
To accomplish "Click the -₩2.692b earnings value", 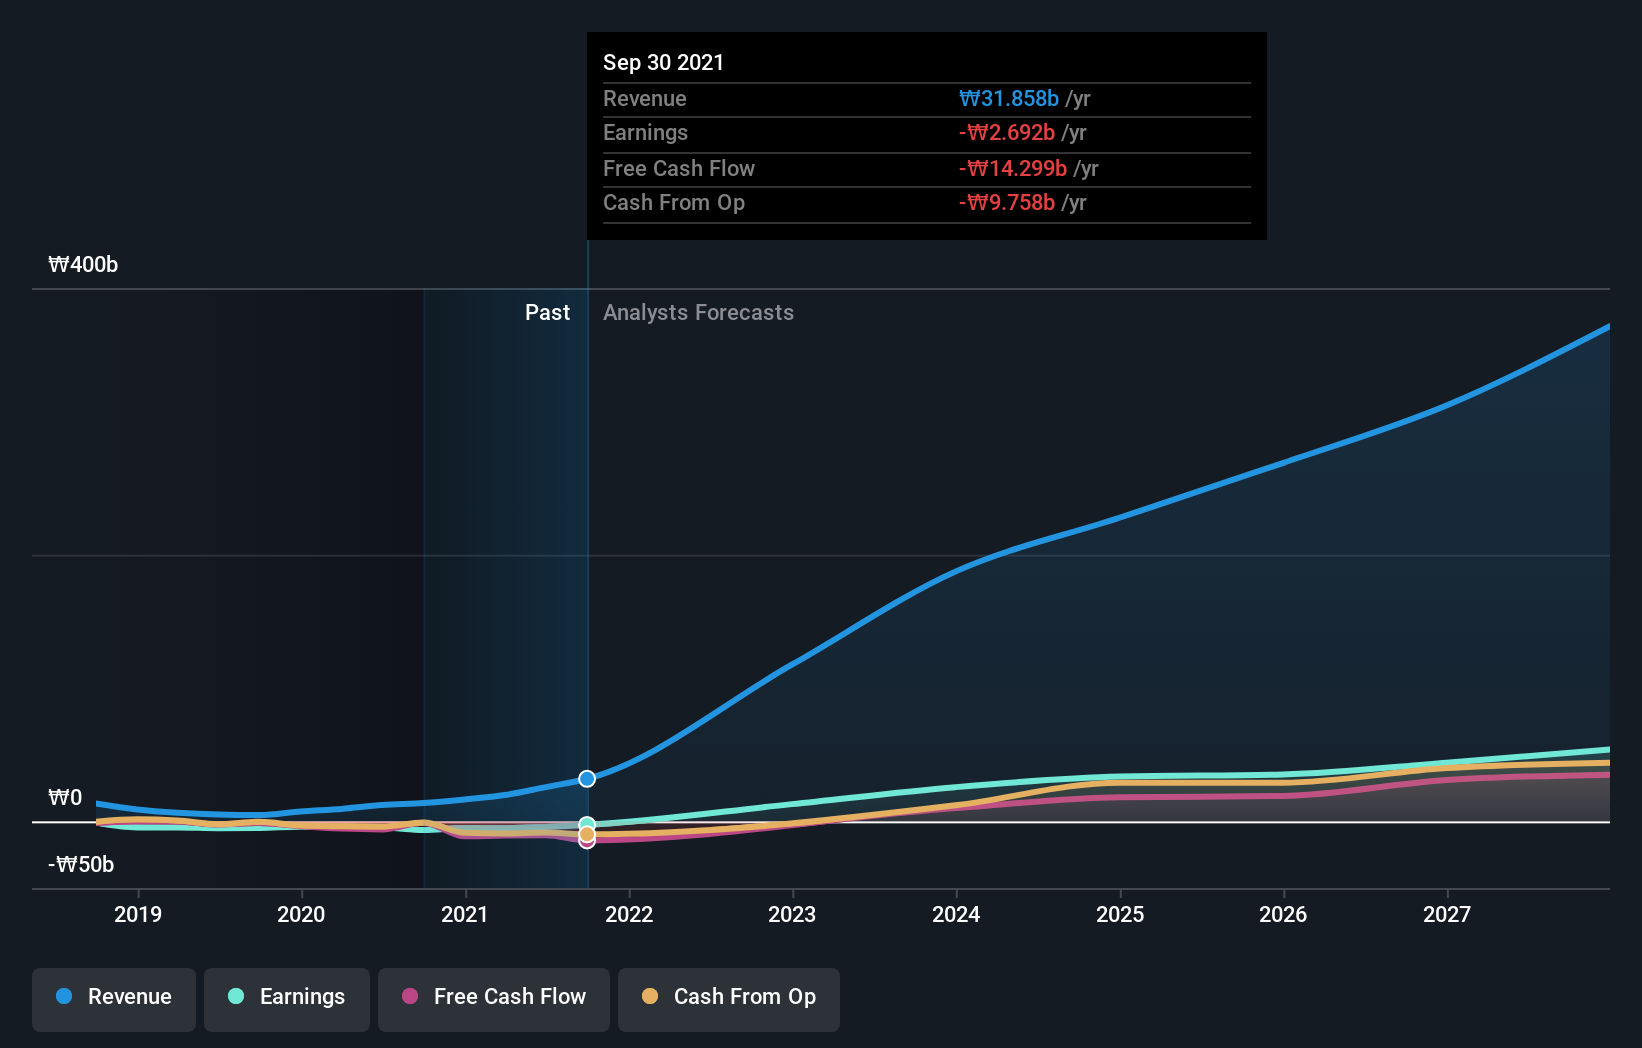I will click(x=1007, y=132).
